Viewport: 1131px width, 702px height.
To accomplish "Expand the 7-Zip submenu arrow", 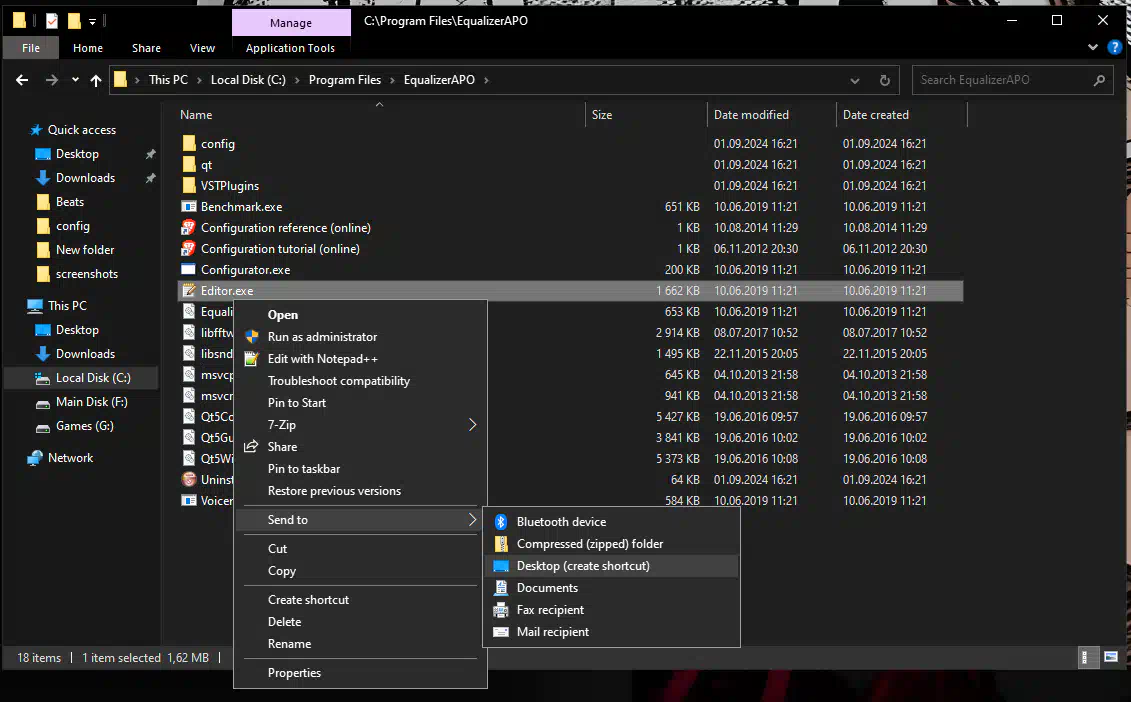I will pos(472,425).
